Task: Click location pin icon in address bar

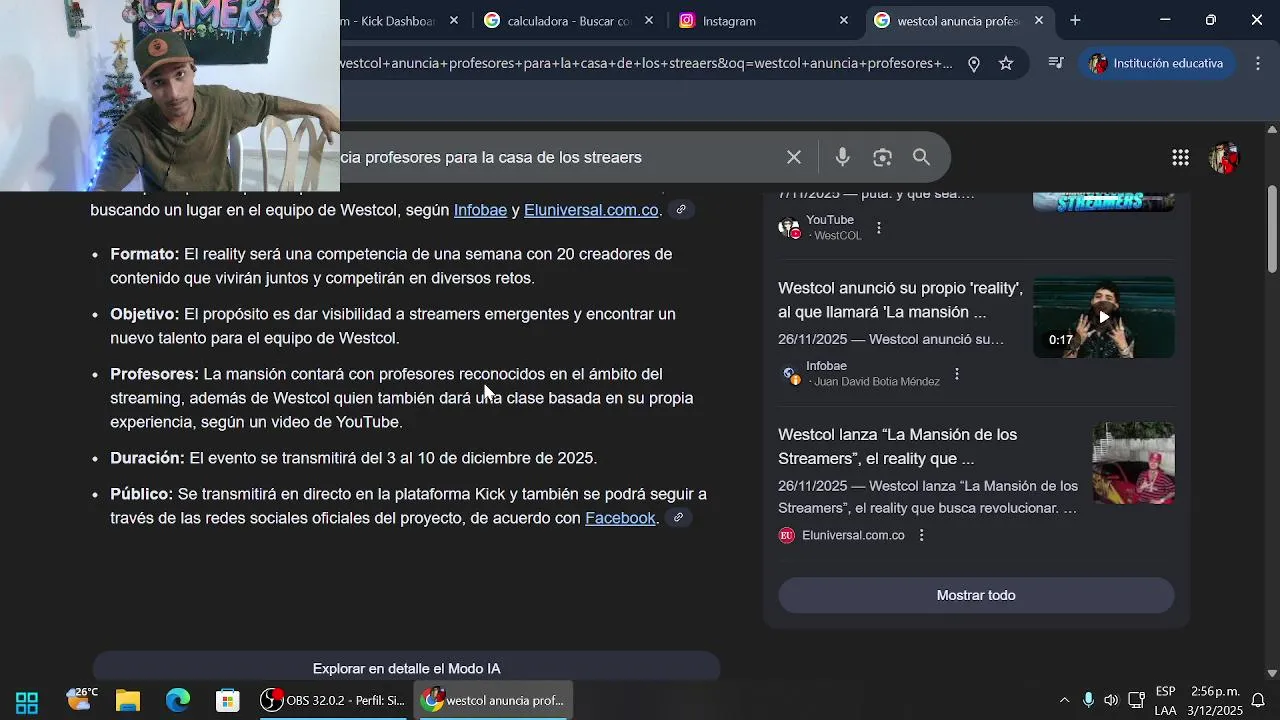Action: tap(974, 63)
